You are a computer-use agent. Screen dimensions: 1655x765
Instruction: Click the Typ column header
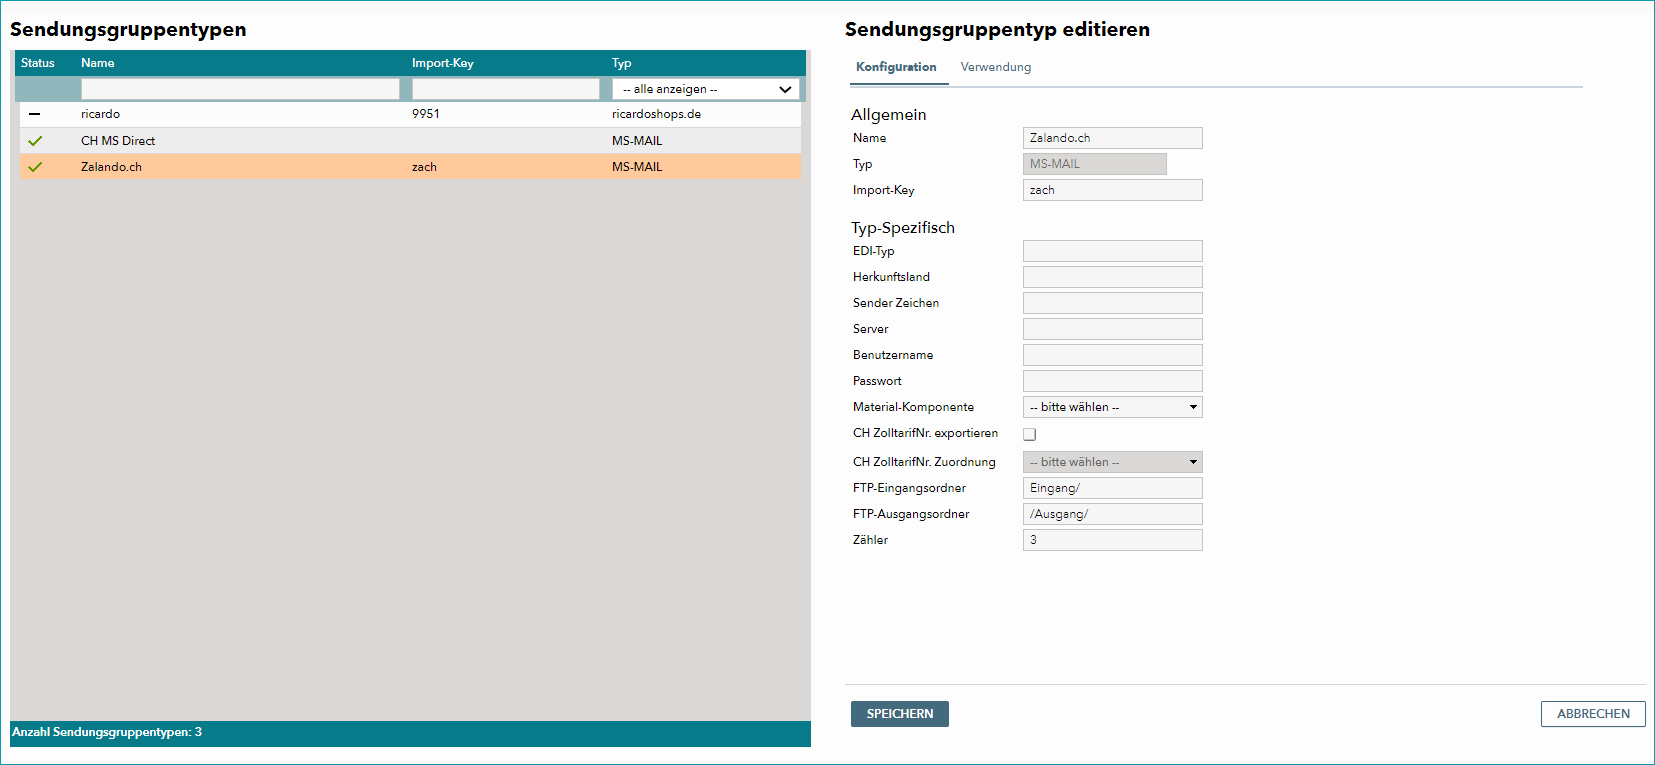coord(622,63)
